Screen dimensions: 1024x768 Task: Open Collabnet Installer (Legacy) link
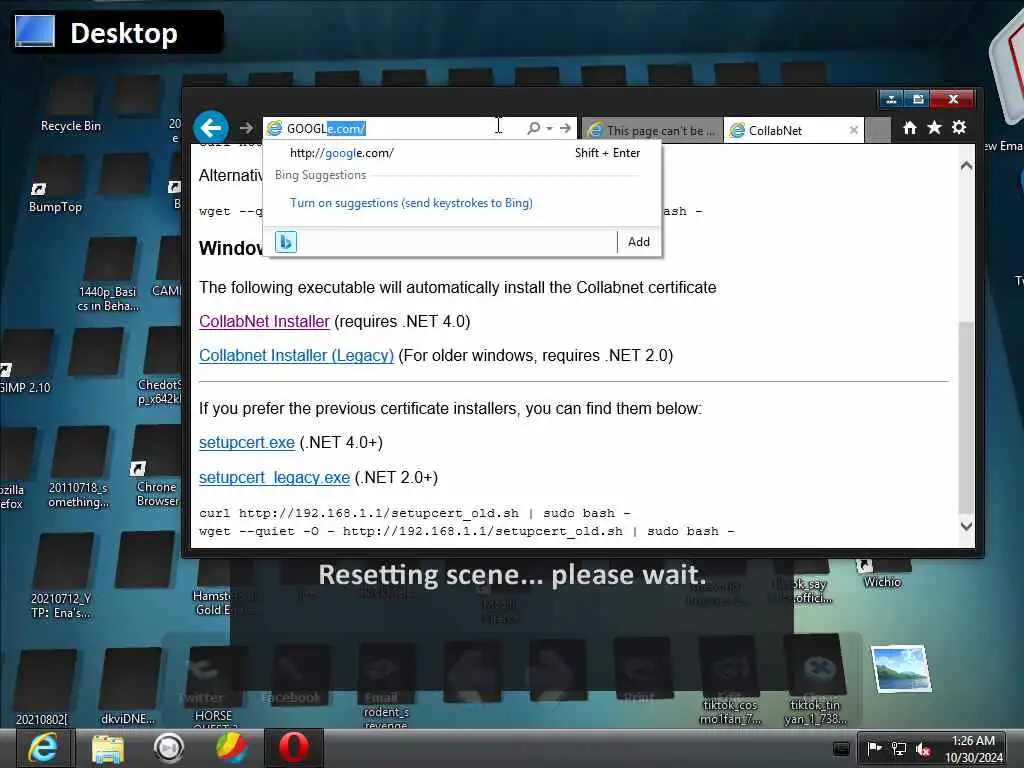pos(296,355)
